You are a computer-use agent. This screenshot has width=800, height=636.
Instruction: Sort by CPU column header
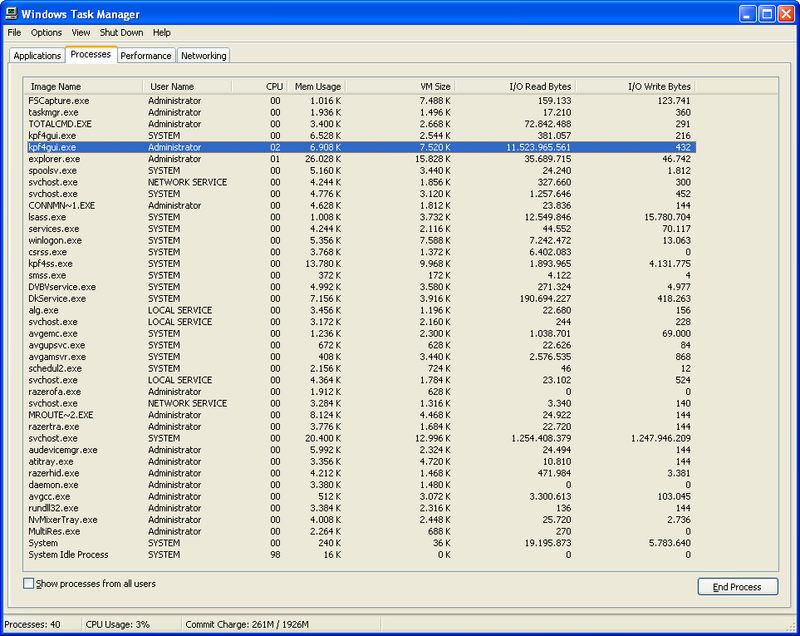point(260,87)
